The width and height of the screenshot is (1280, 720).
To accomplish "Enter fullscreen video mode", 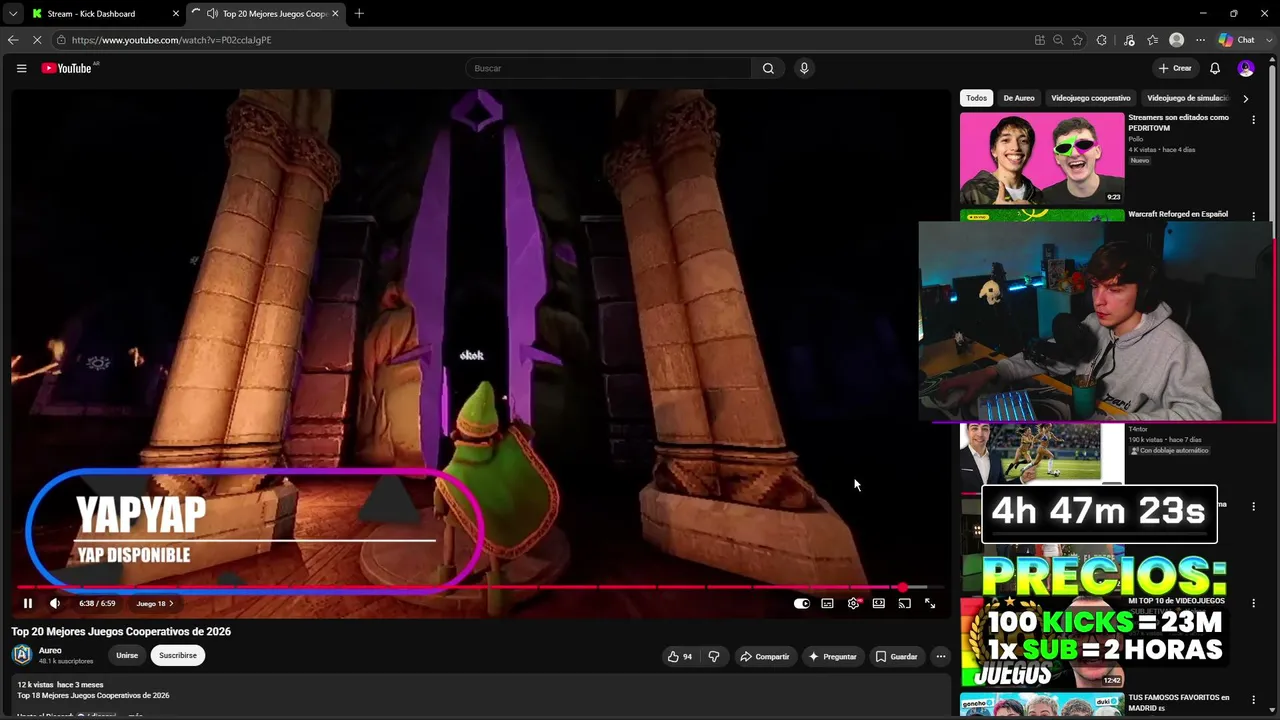I will click(930, 603).
